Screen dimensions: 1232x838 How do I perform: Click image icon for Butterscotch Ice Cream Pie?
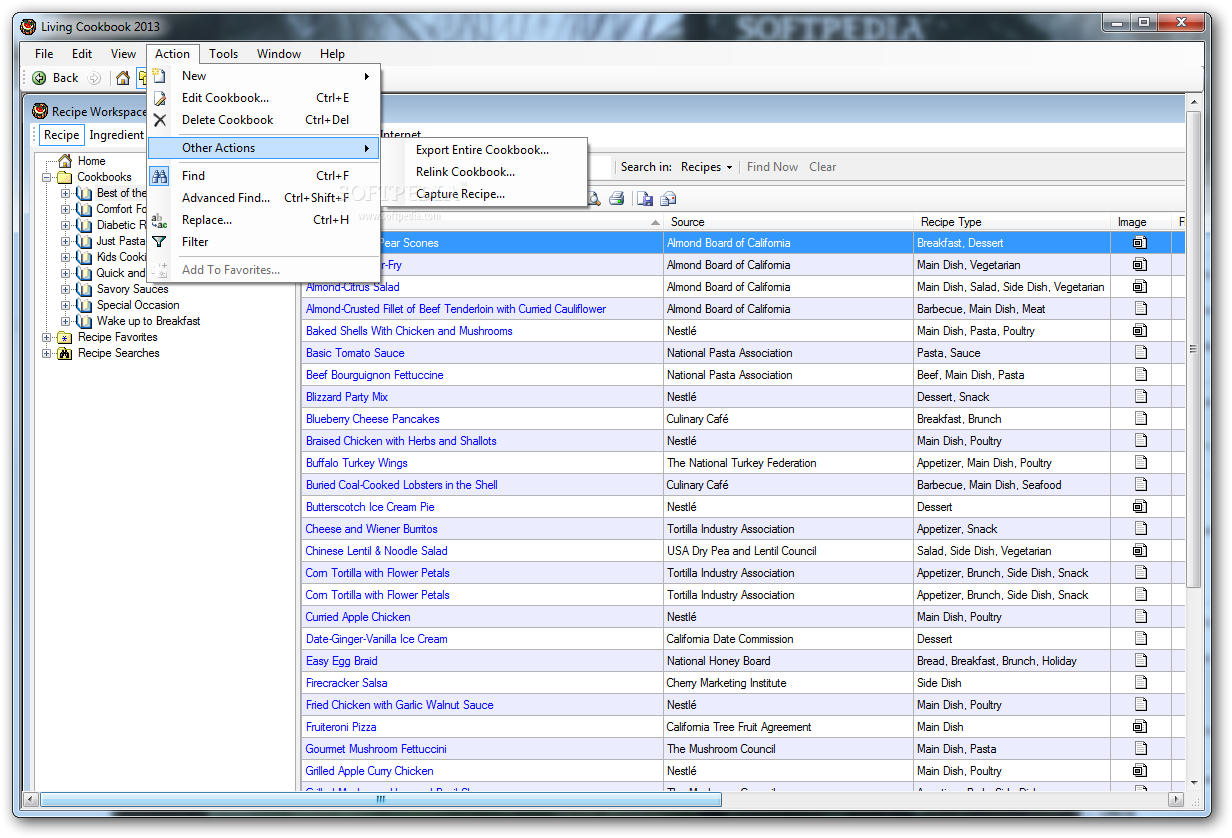pos(1140,507)
